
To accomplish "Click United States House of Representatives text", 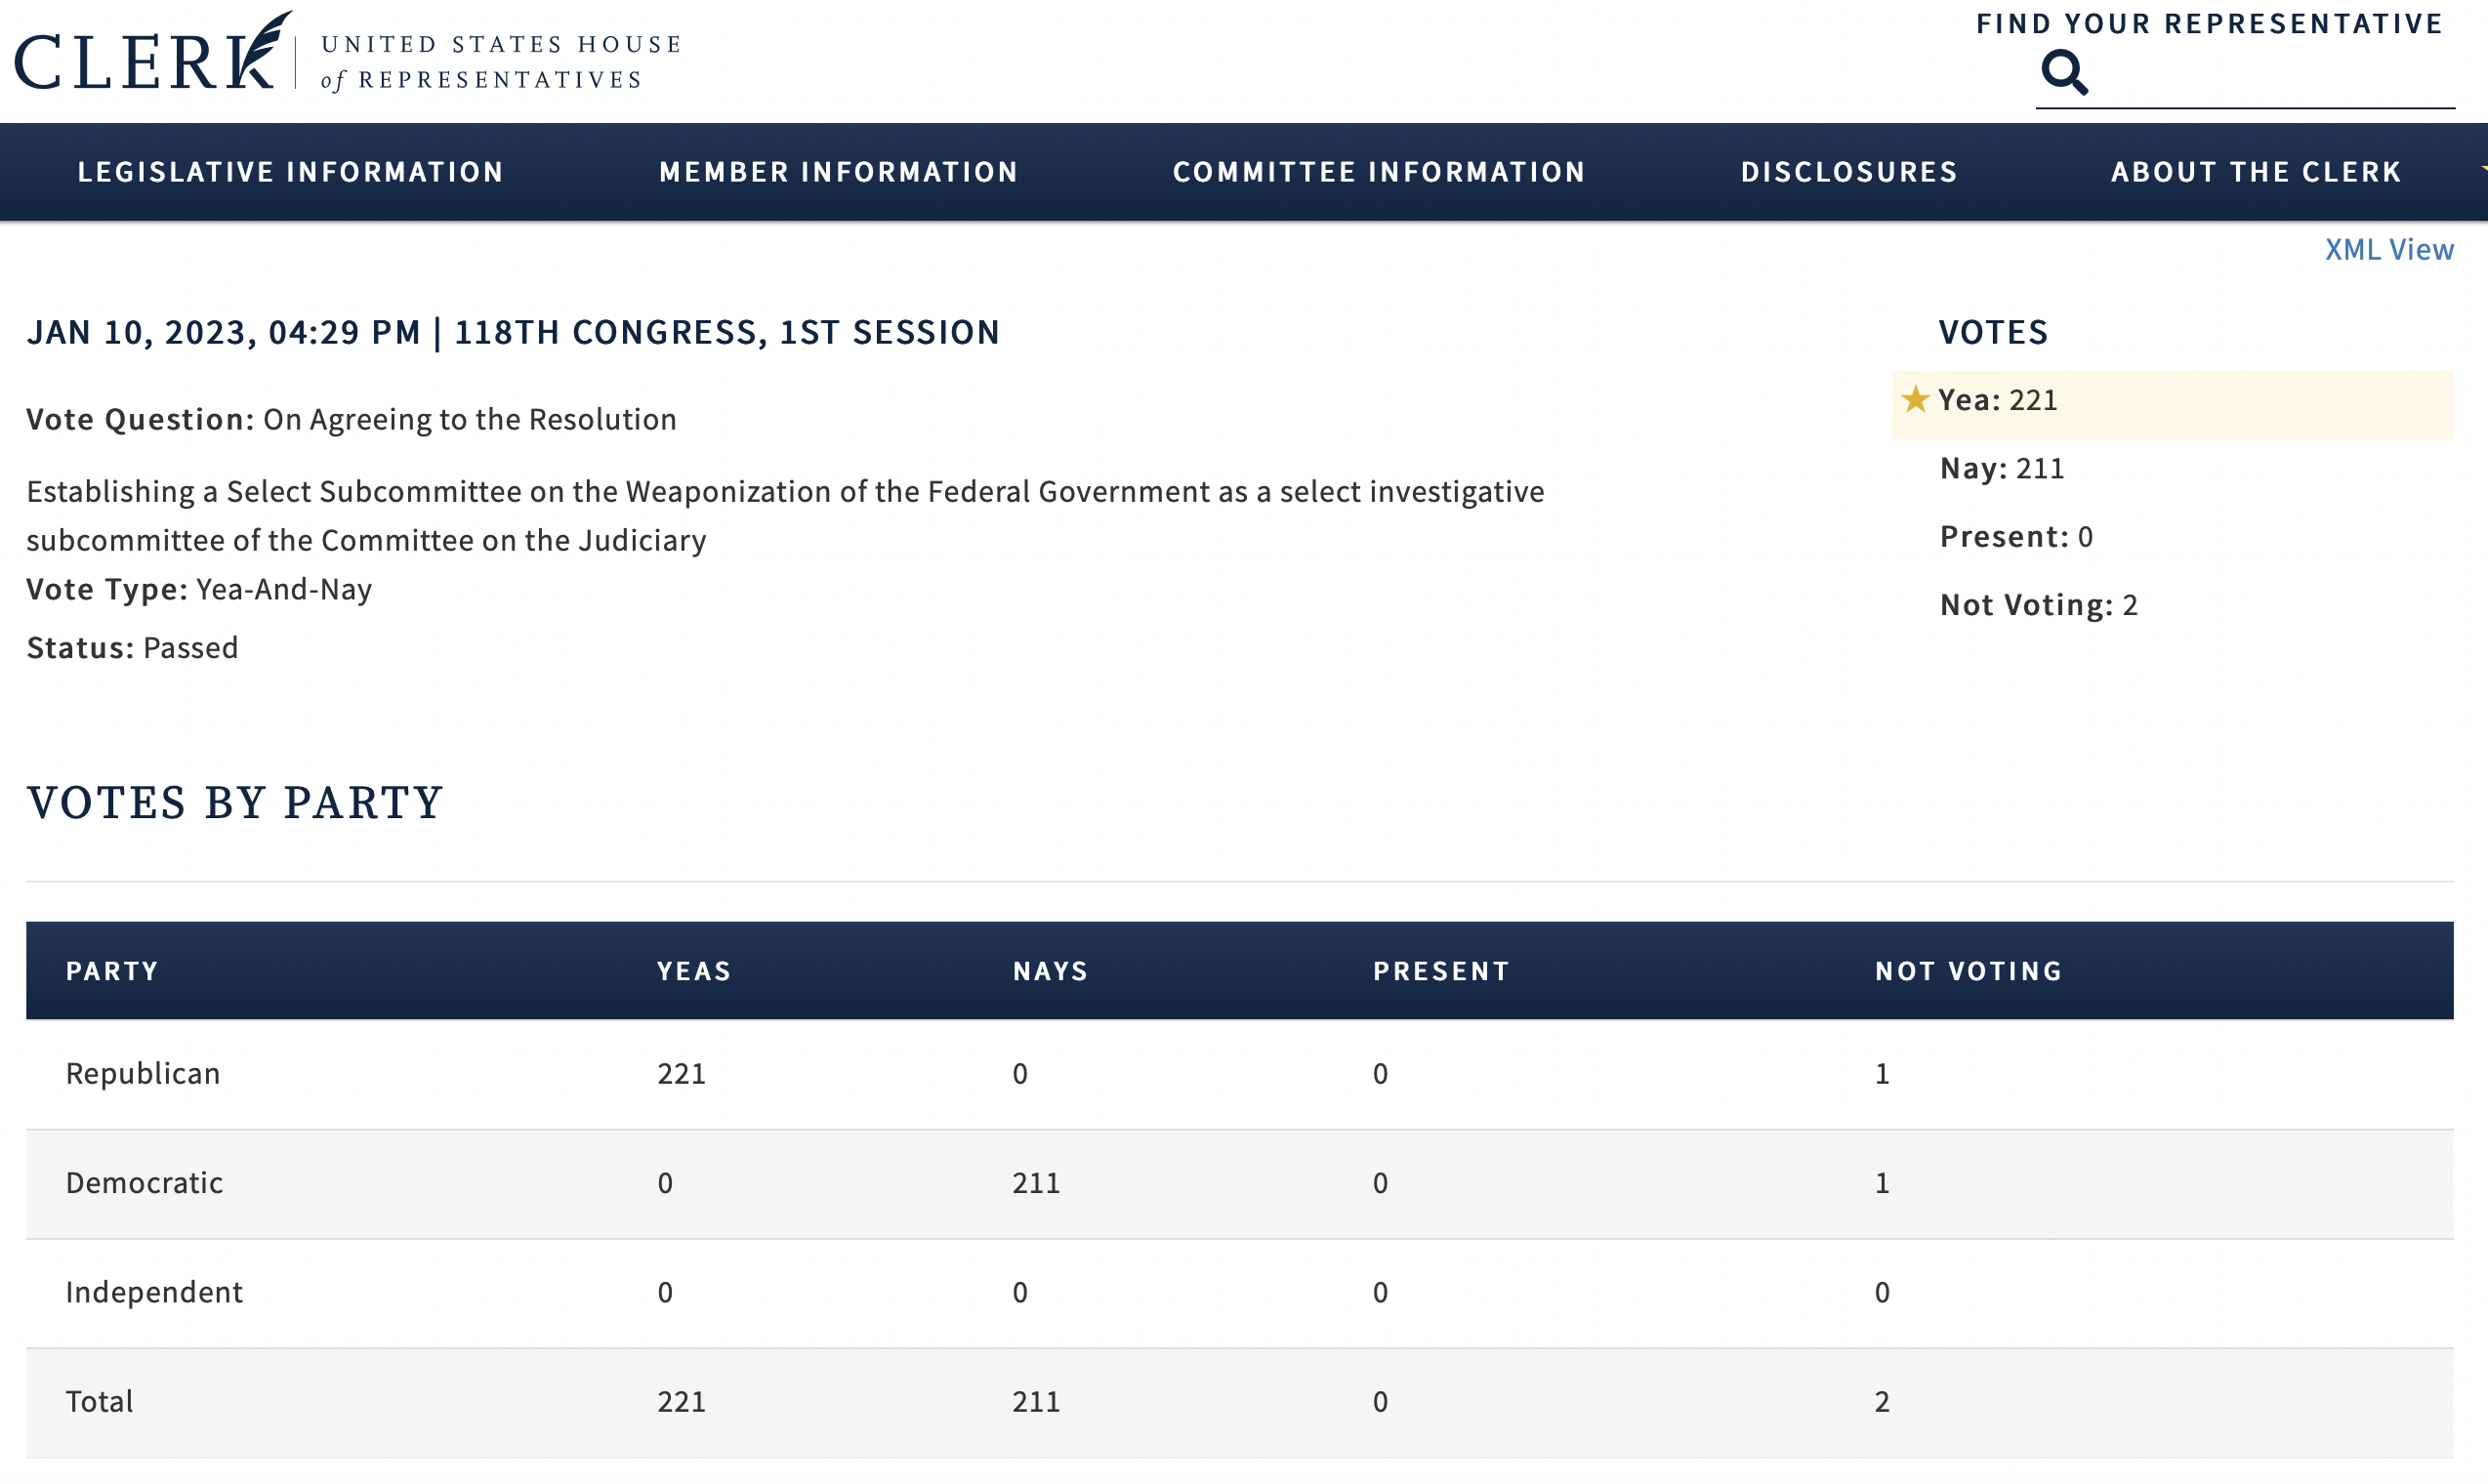I will [500, 62].
